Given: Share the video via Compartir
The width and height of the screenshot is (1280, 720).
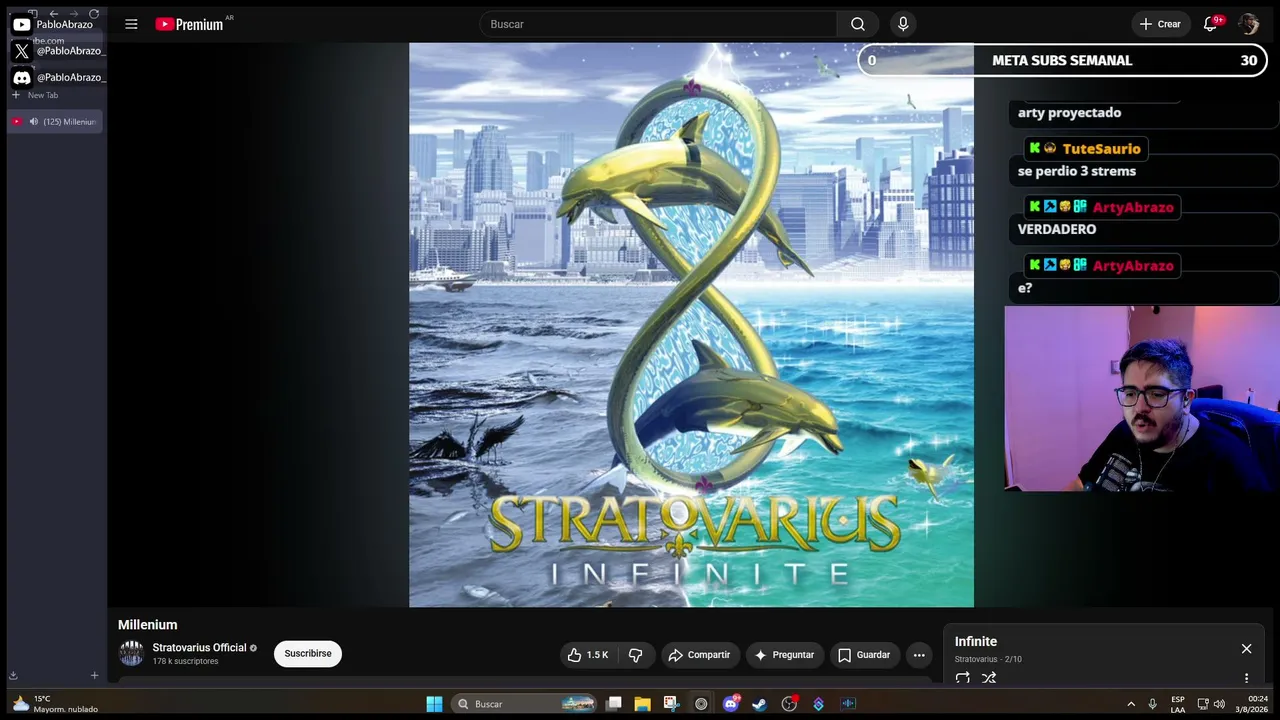Looking at the screenshot, I should 699,655.
